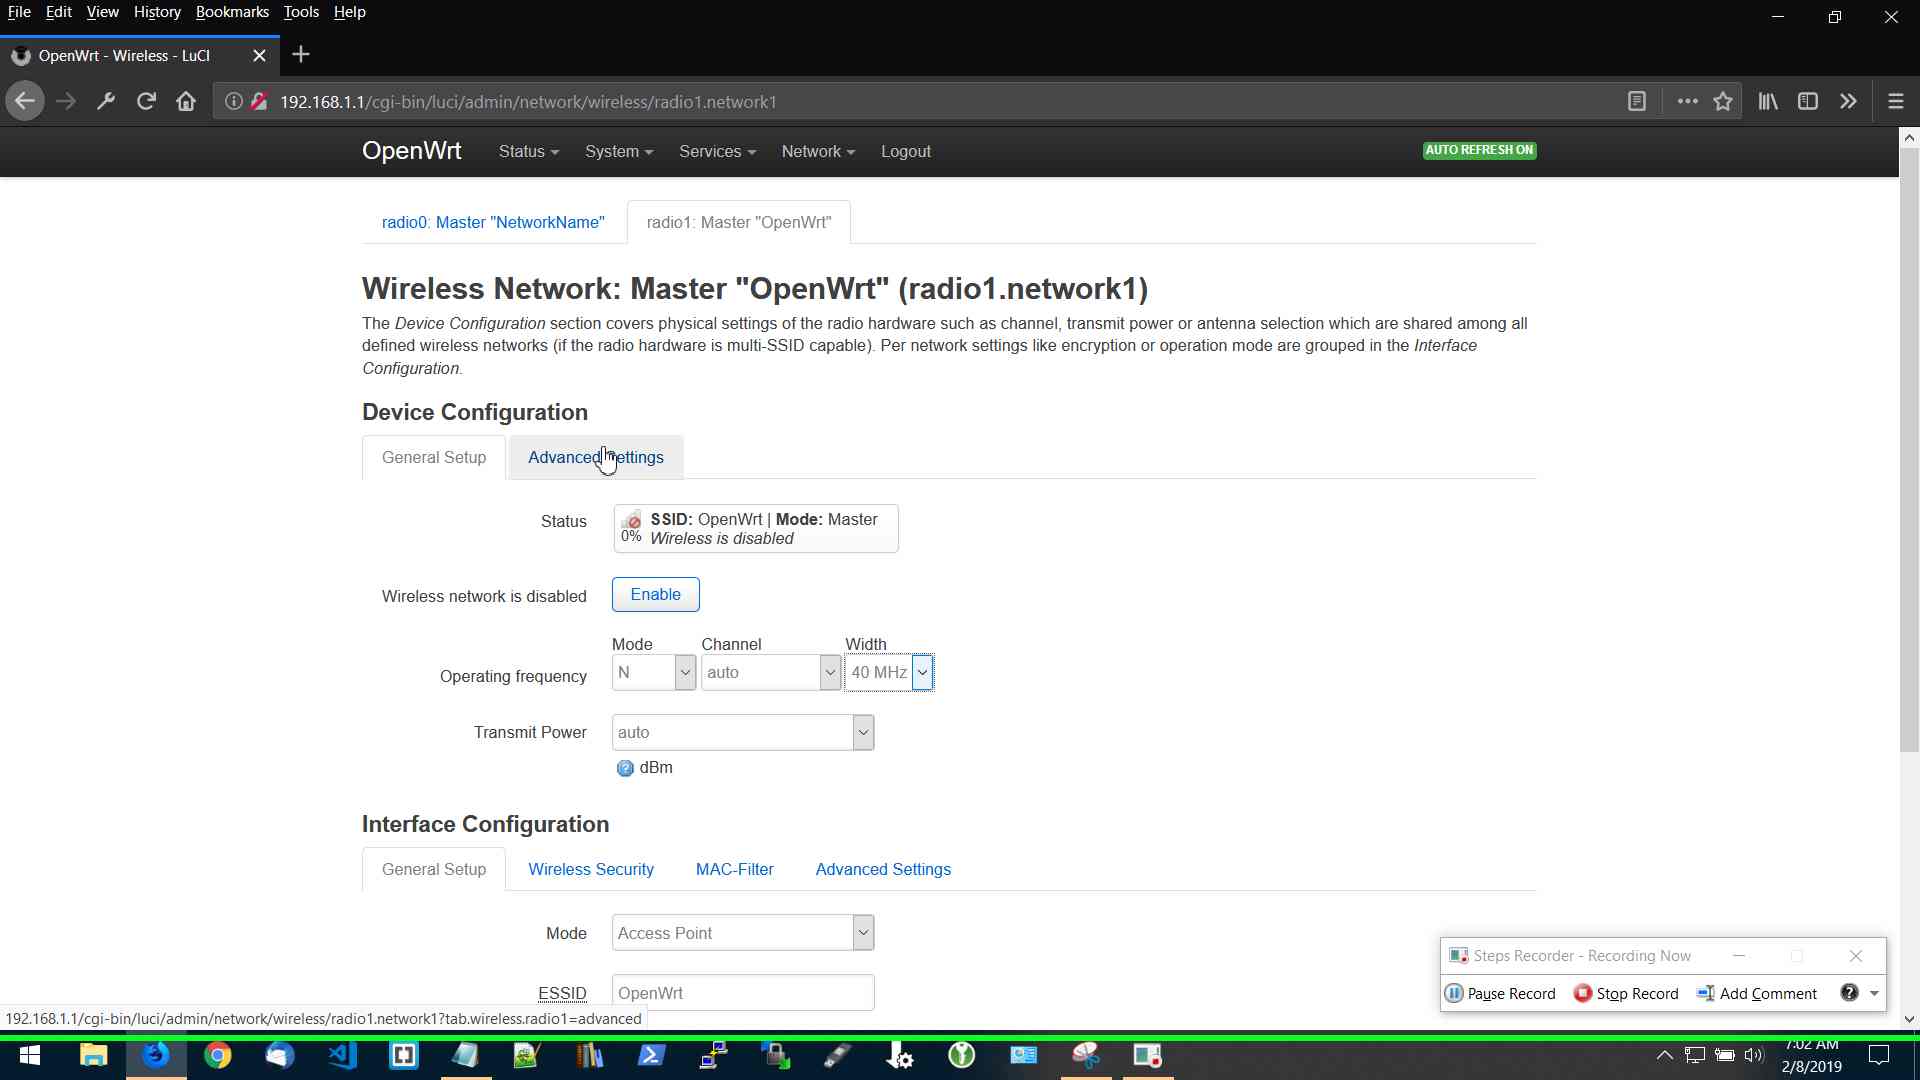Click the ESSID text field
Image resolution: width=1920 pixels, height=1080 pixels.
[x=742, y=993]
